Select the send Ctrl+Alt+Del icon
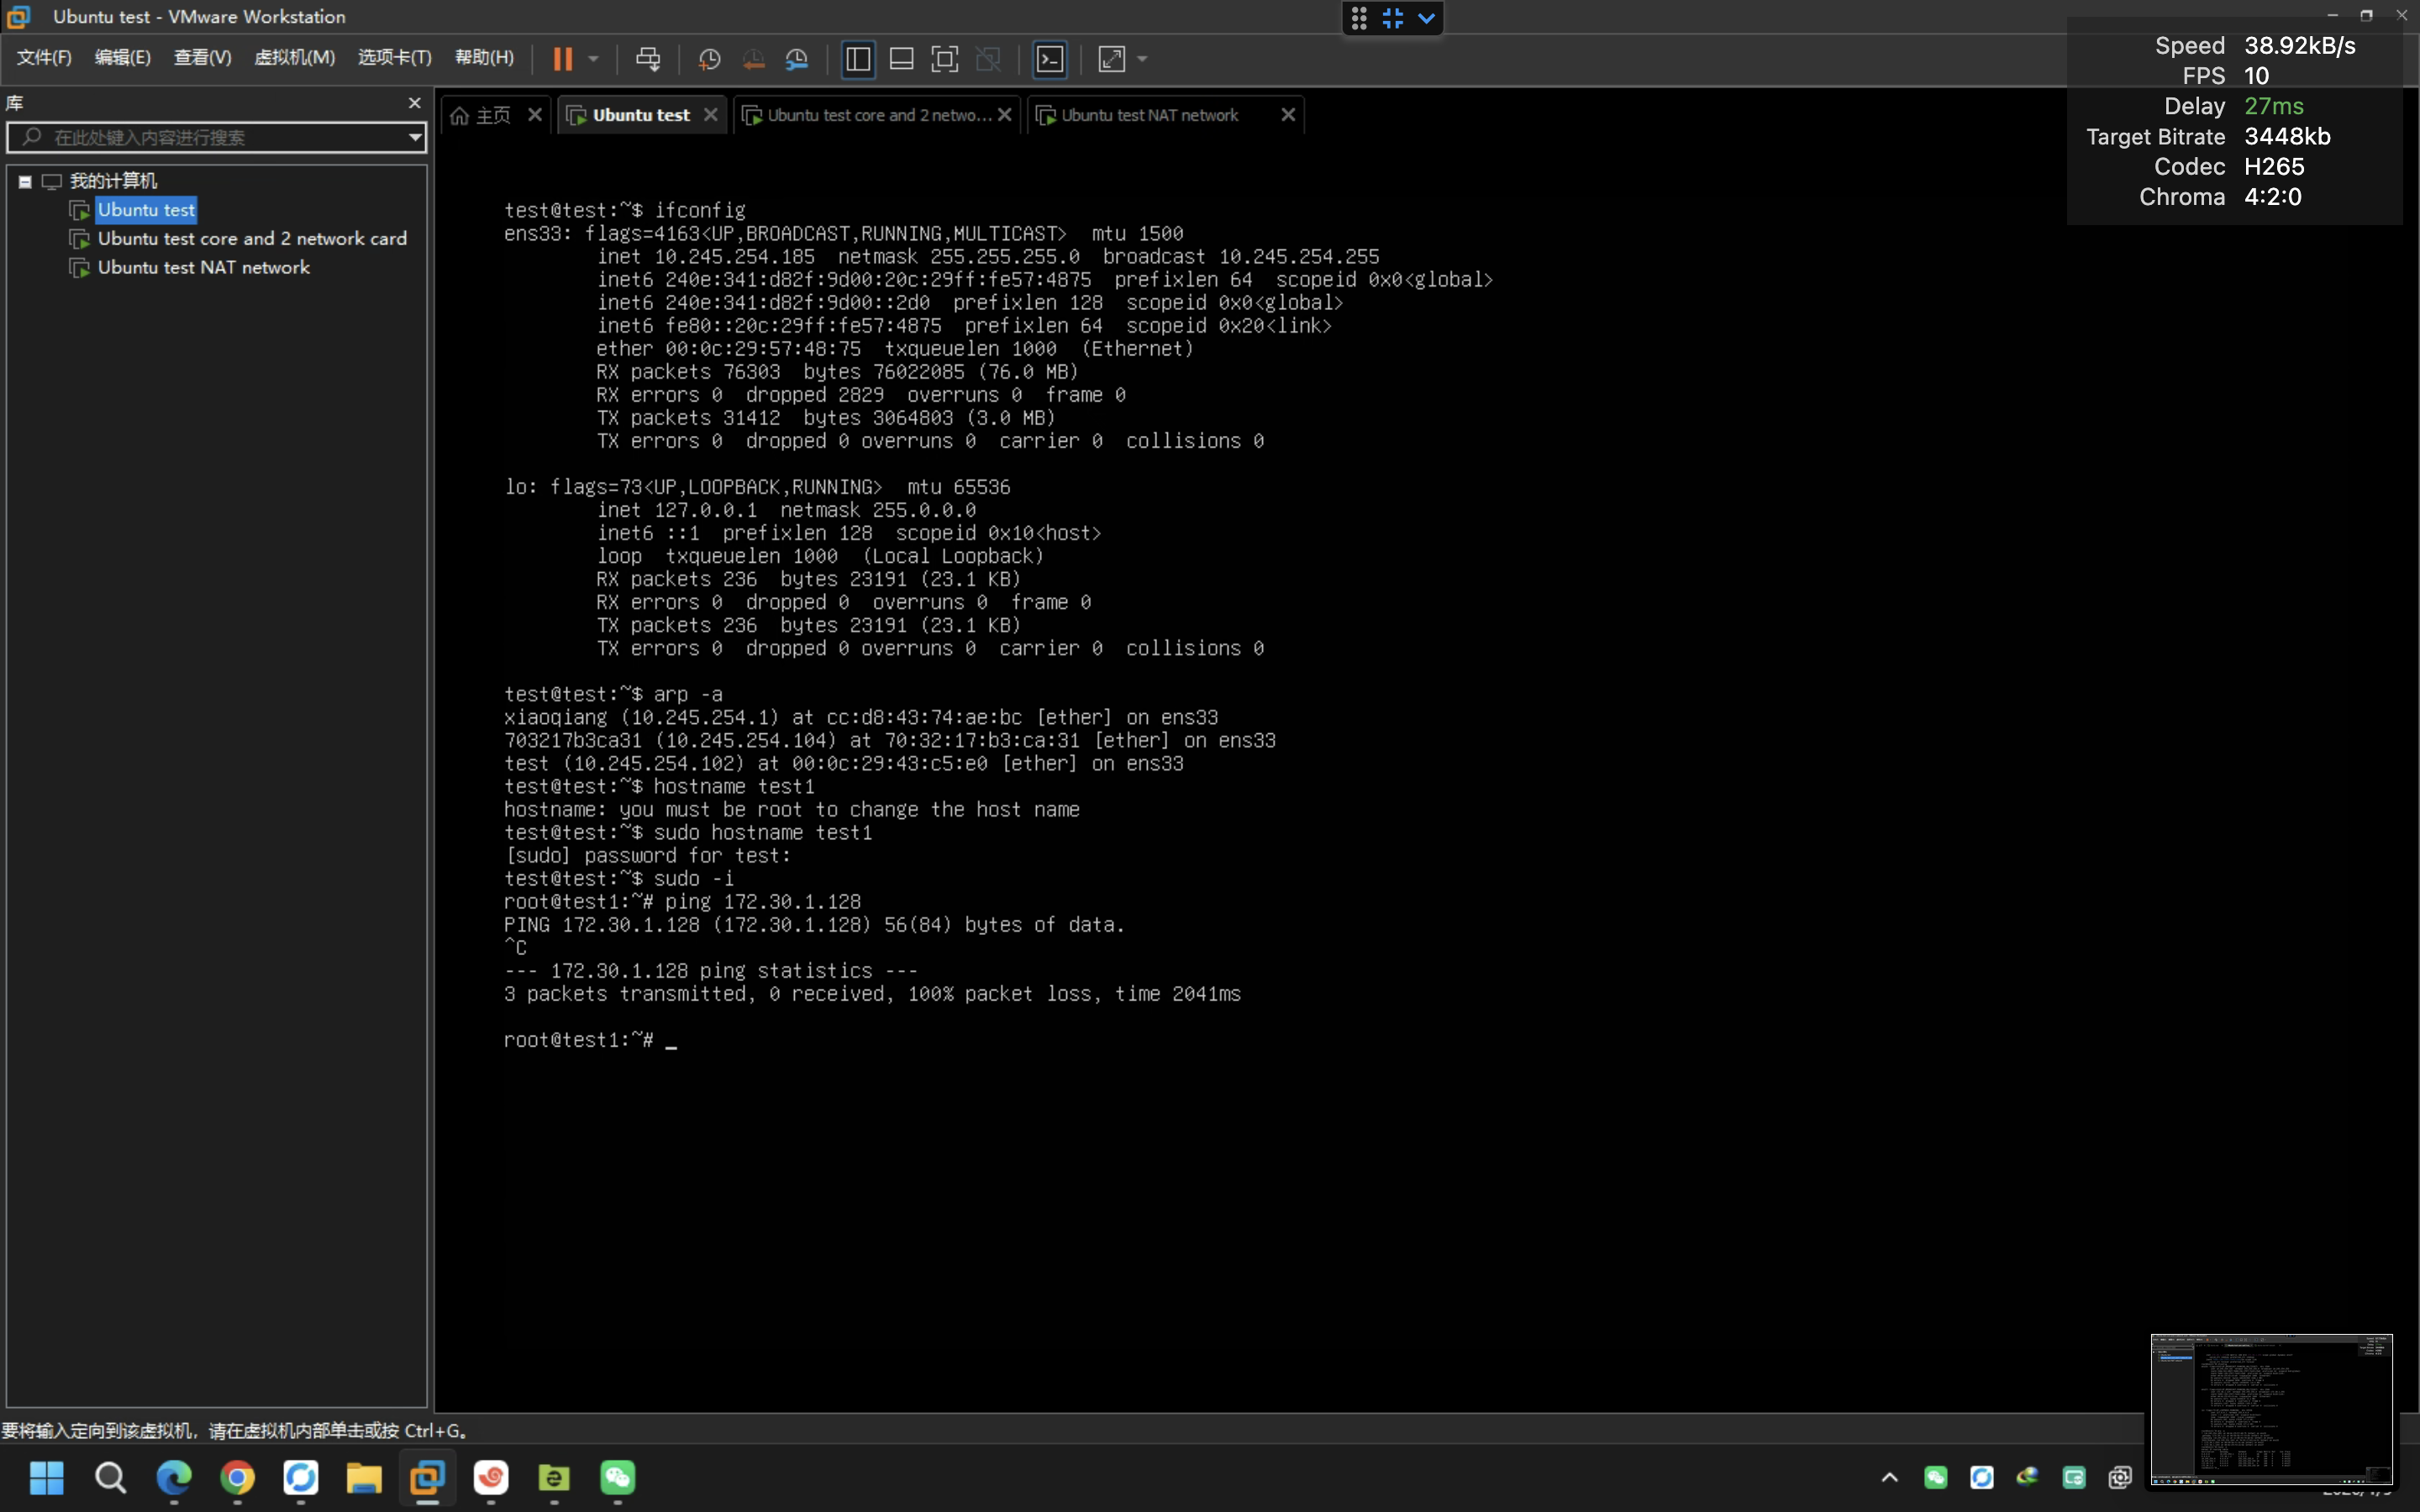2420x1512 pixels. click(648, 59)
